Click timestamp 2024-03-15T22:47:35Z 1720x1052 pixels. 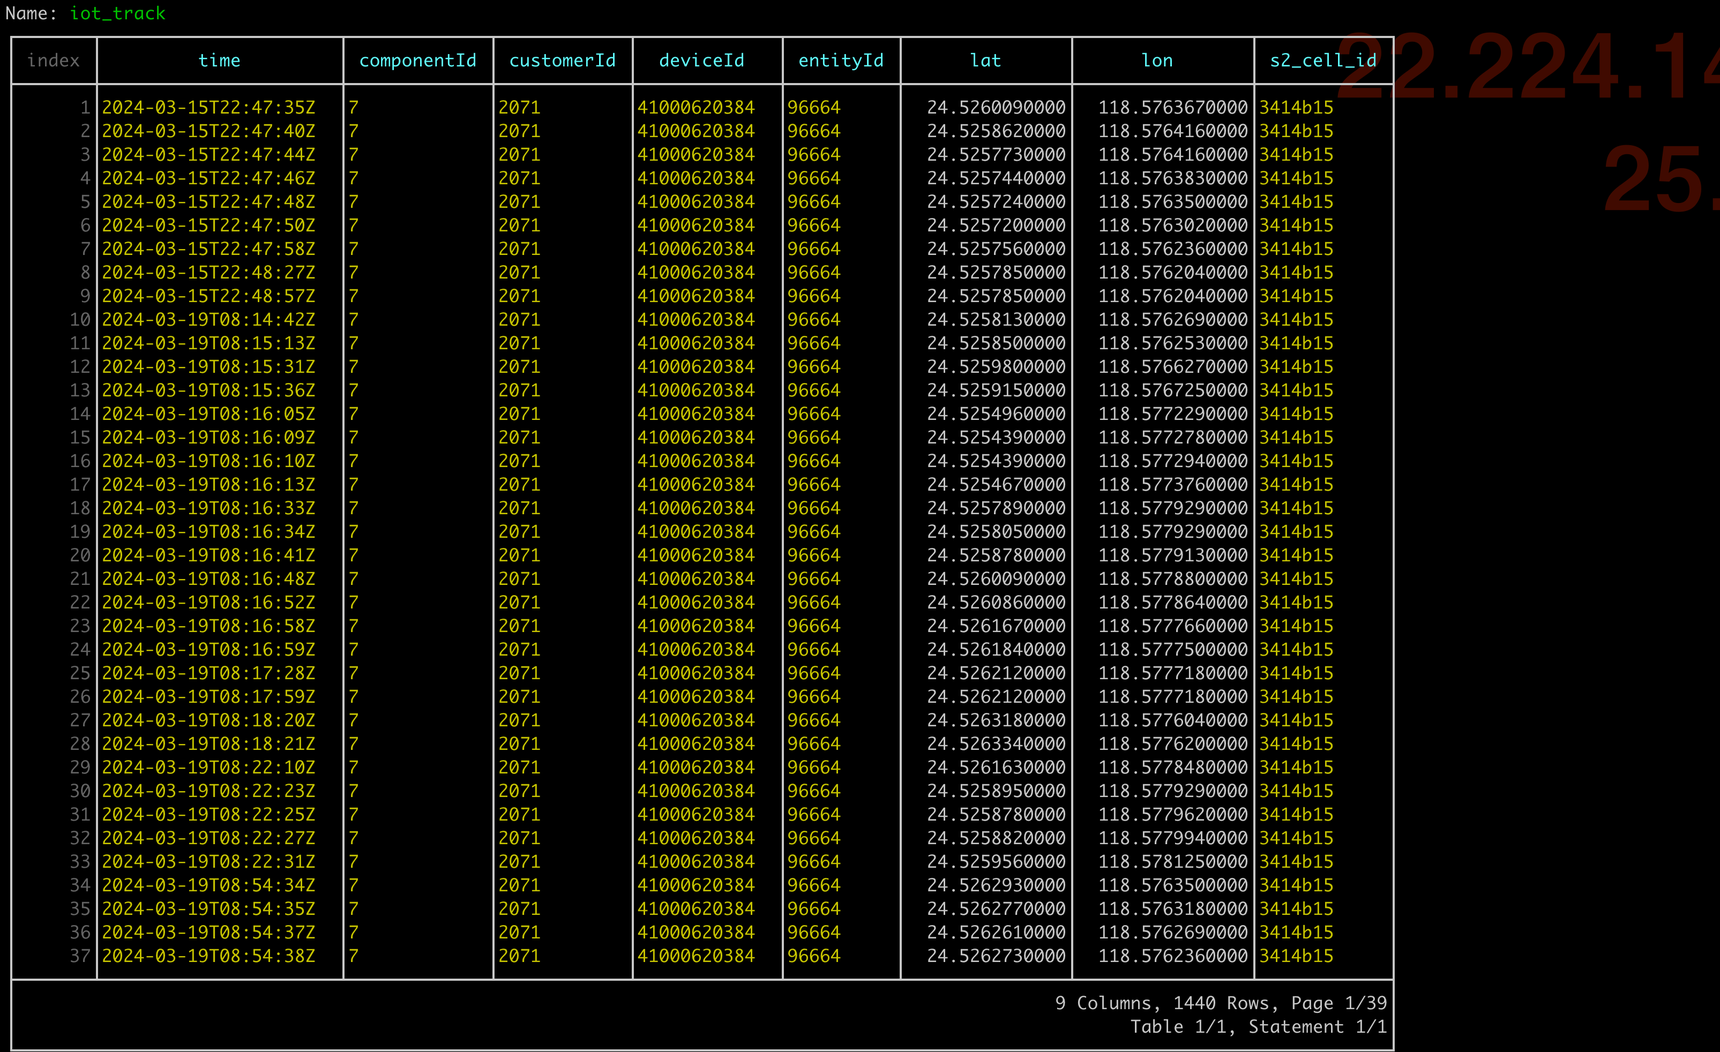pos(208,107)
